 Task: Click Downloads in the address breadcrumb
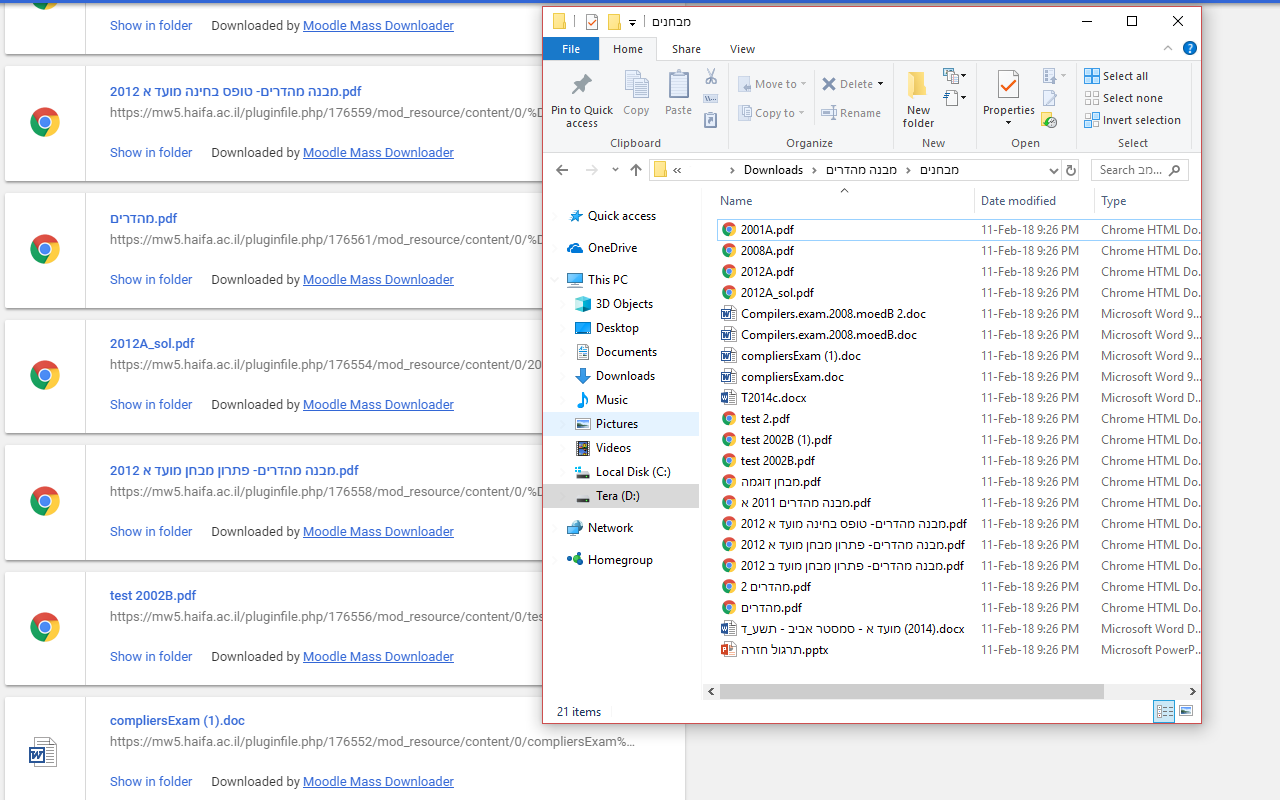click(773, 170)
